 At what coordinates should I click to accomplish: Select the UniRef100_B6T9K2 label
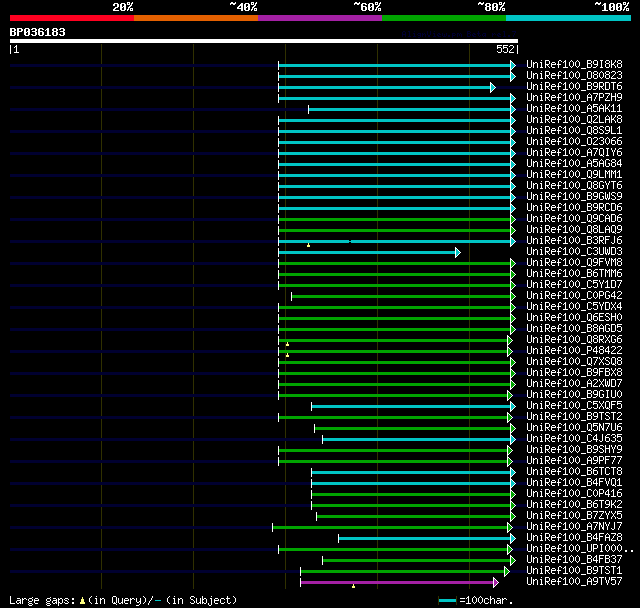point(574,505)
